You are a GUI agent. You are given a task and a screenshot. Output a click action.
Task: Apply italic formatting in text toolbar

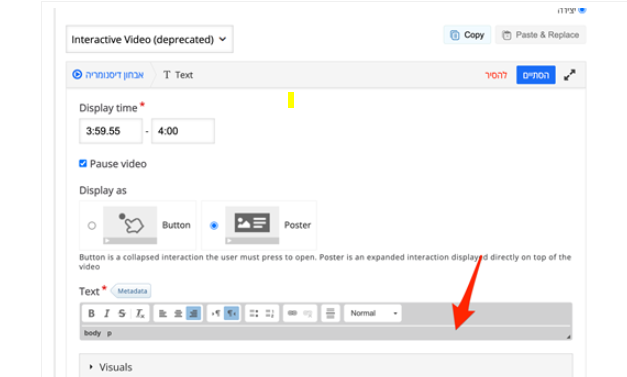(107, 313)
